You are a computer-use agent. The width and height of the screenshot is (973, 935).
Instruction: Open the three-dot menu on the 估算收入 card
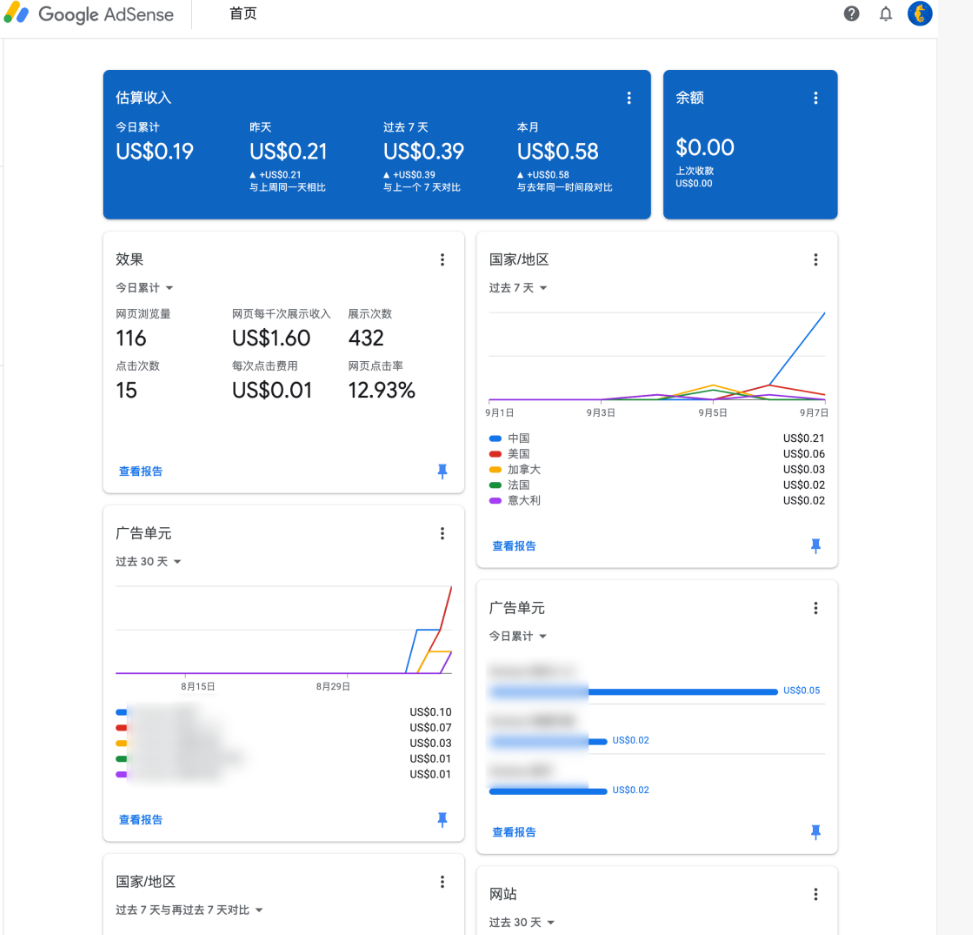click(629, 97)
